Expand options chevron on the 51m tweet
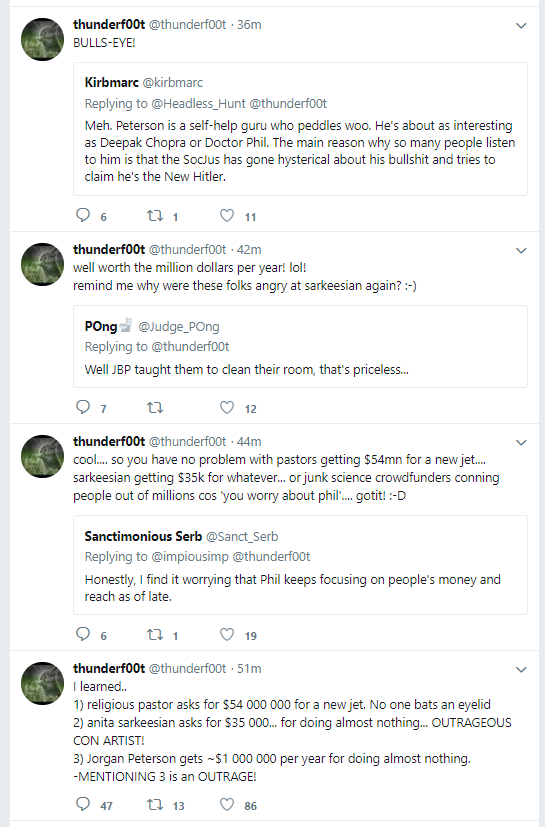This screenshot has width=545, height=827. click(521, 670)
